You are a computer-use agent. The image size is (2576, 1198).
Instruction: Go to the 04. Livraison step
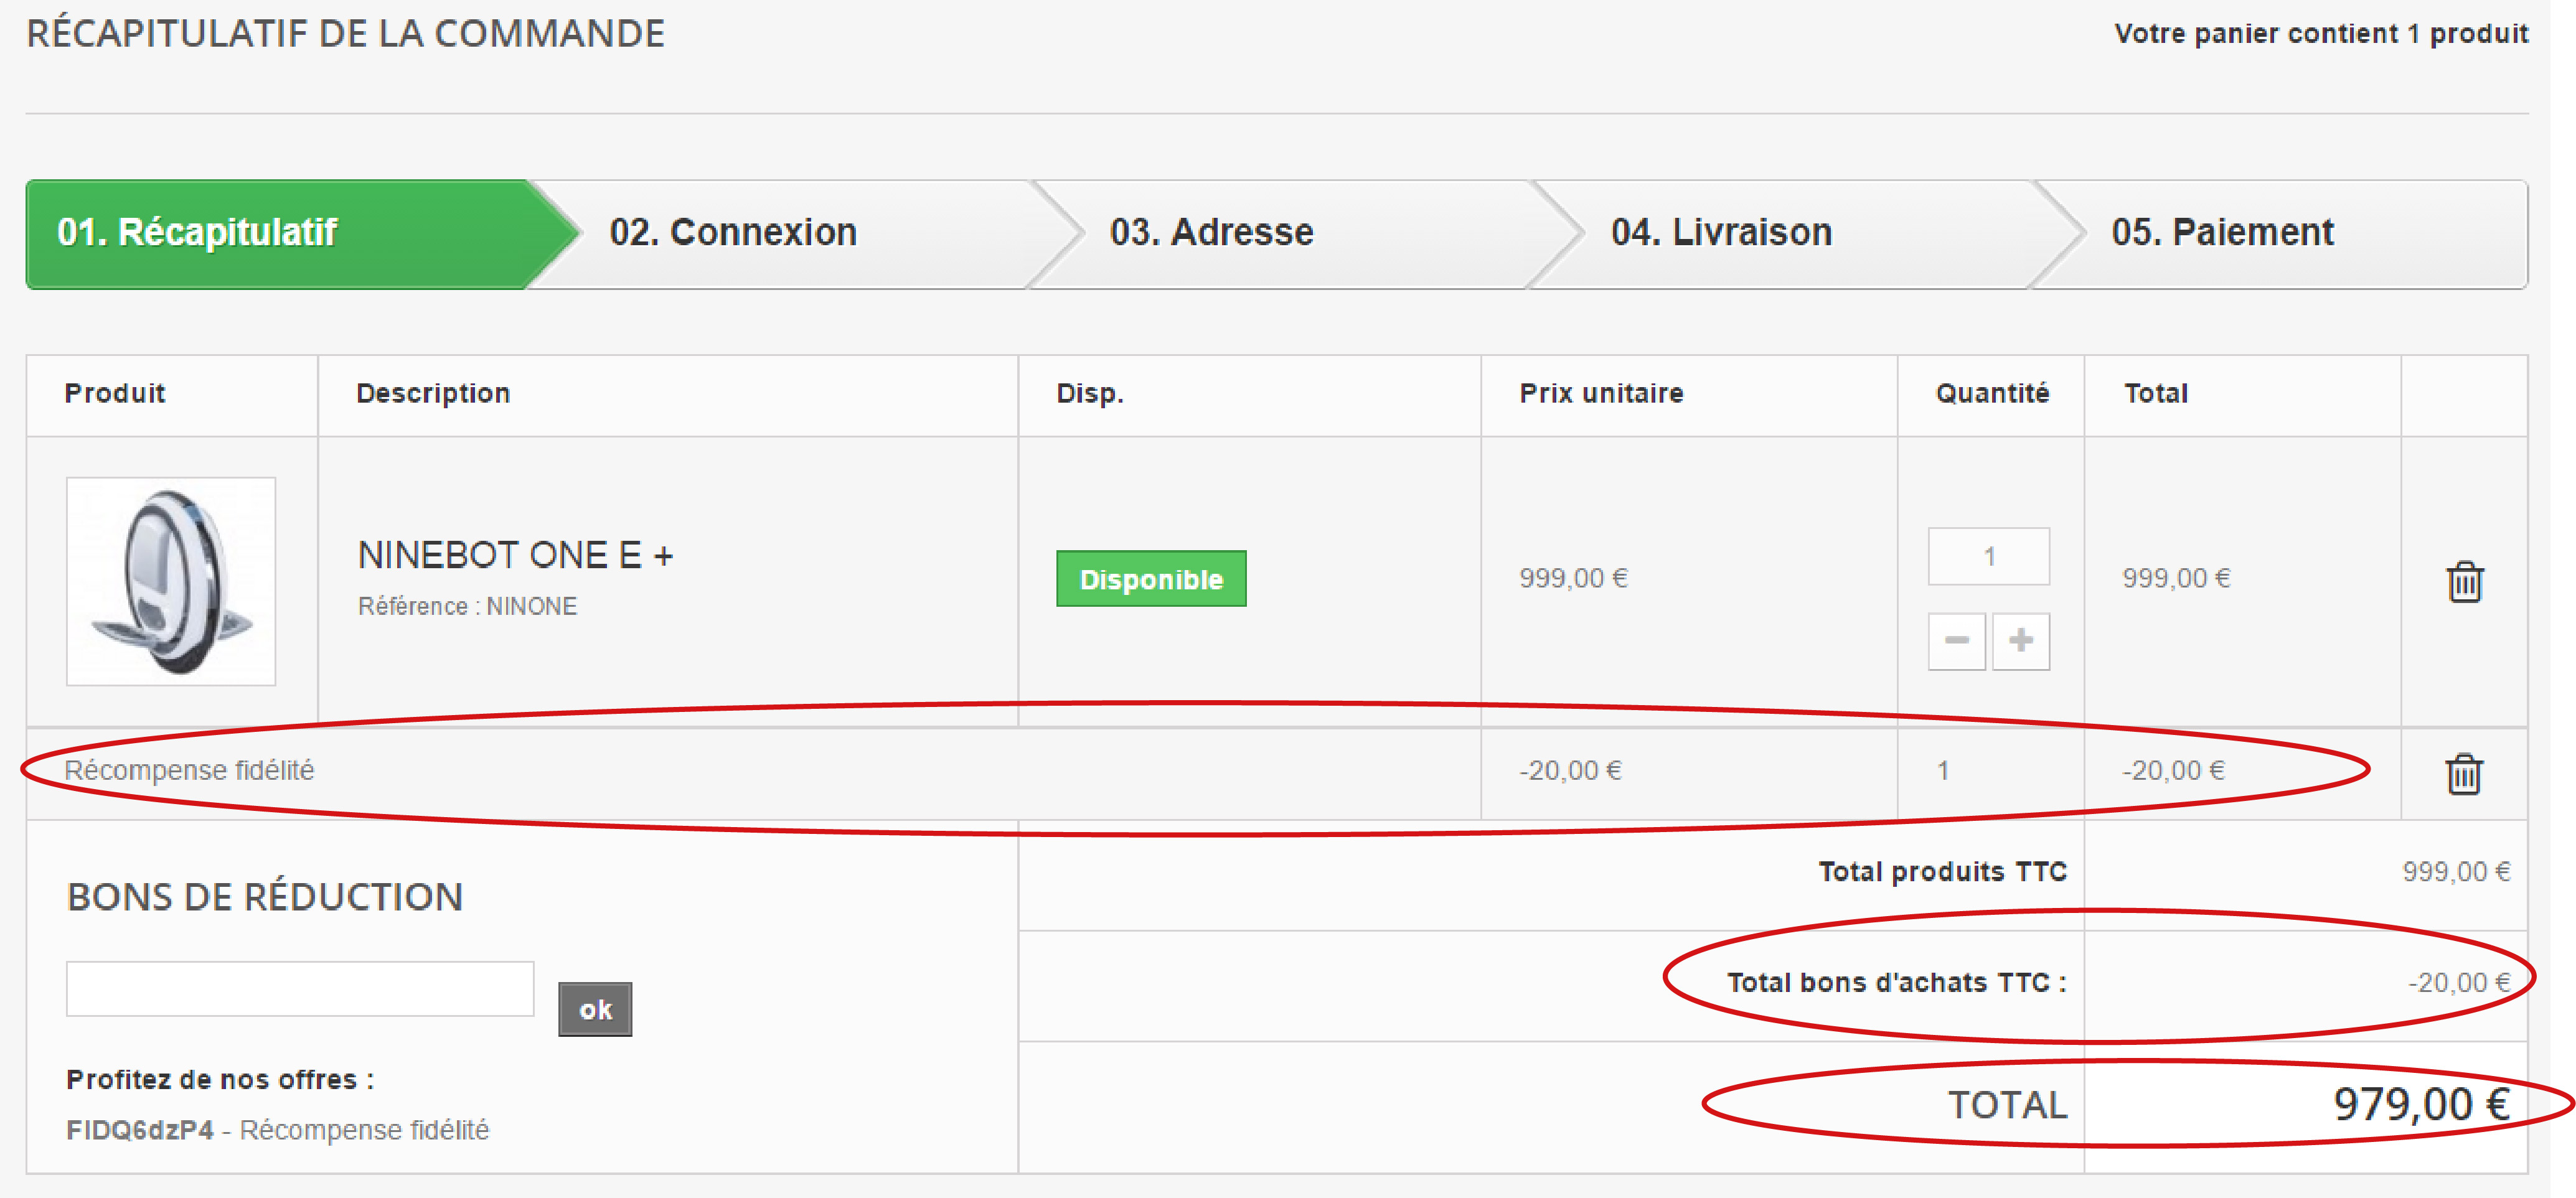coord(1721,233)
